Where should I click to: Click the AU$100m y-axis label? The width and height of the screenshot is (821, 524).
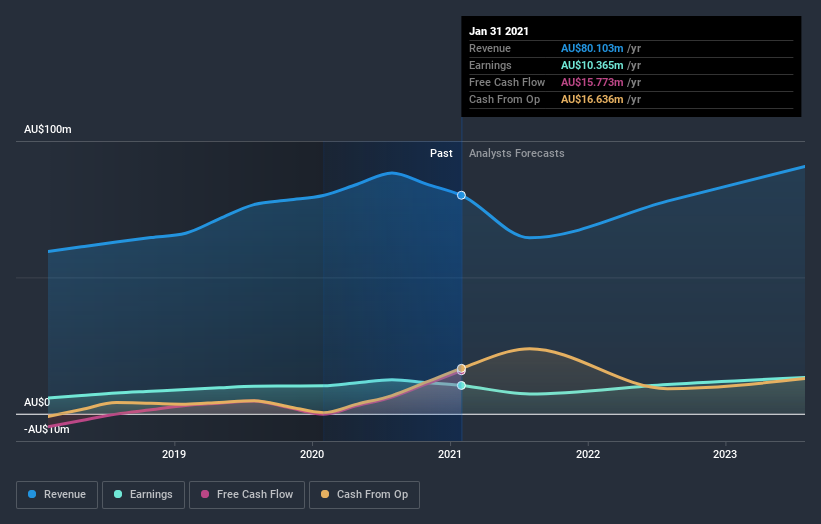pyautogui.click(x=48, y=129)
